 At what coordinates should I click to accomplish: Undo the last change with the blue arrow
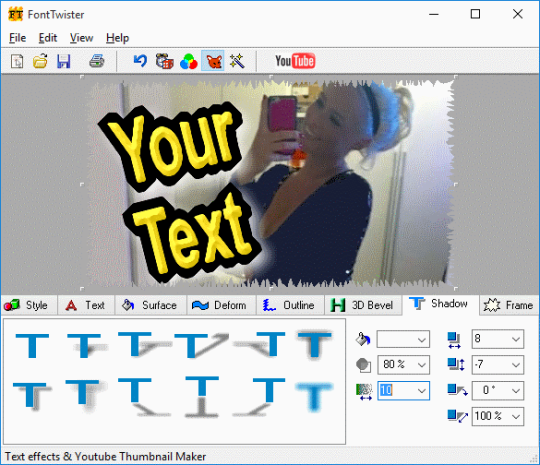pos(141,61)
